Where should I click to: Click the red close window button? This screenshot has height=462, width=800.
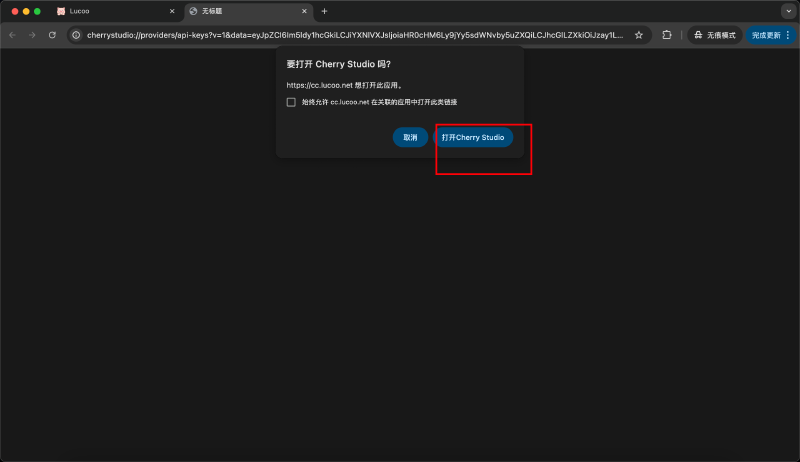(x=15, y=11)
